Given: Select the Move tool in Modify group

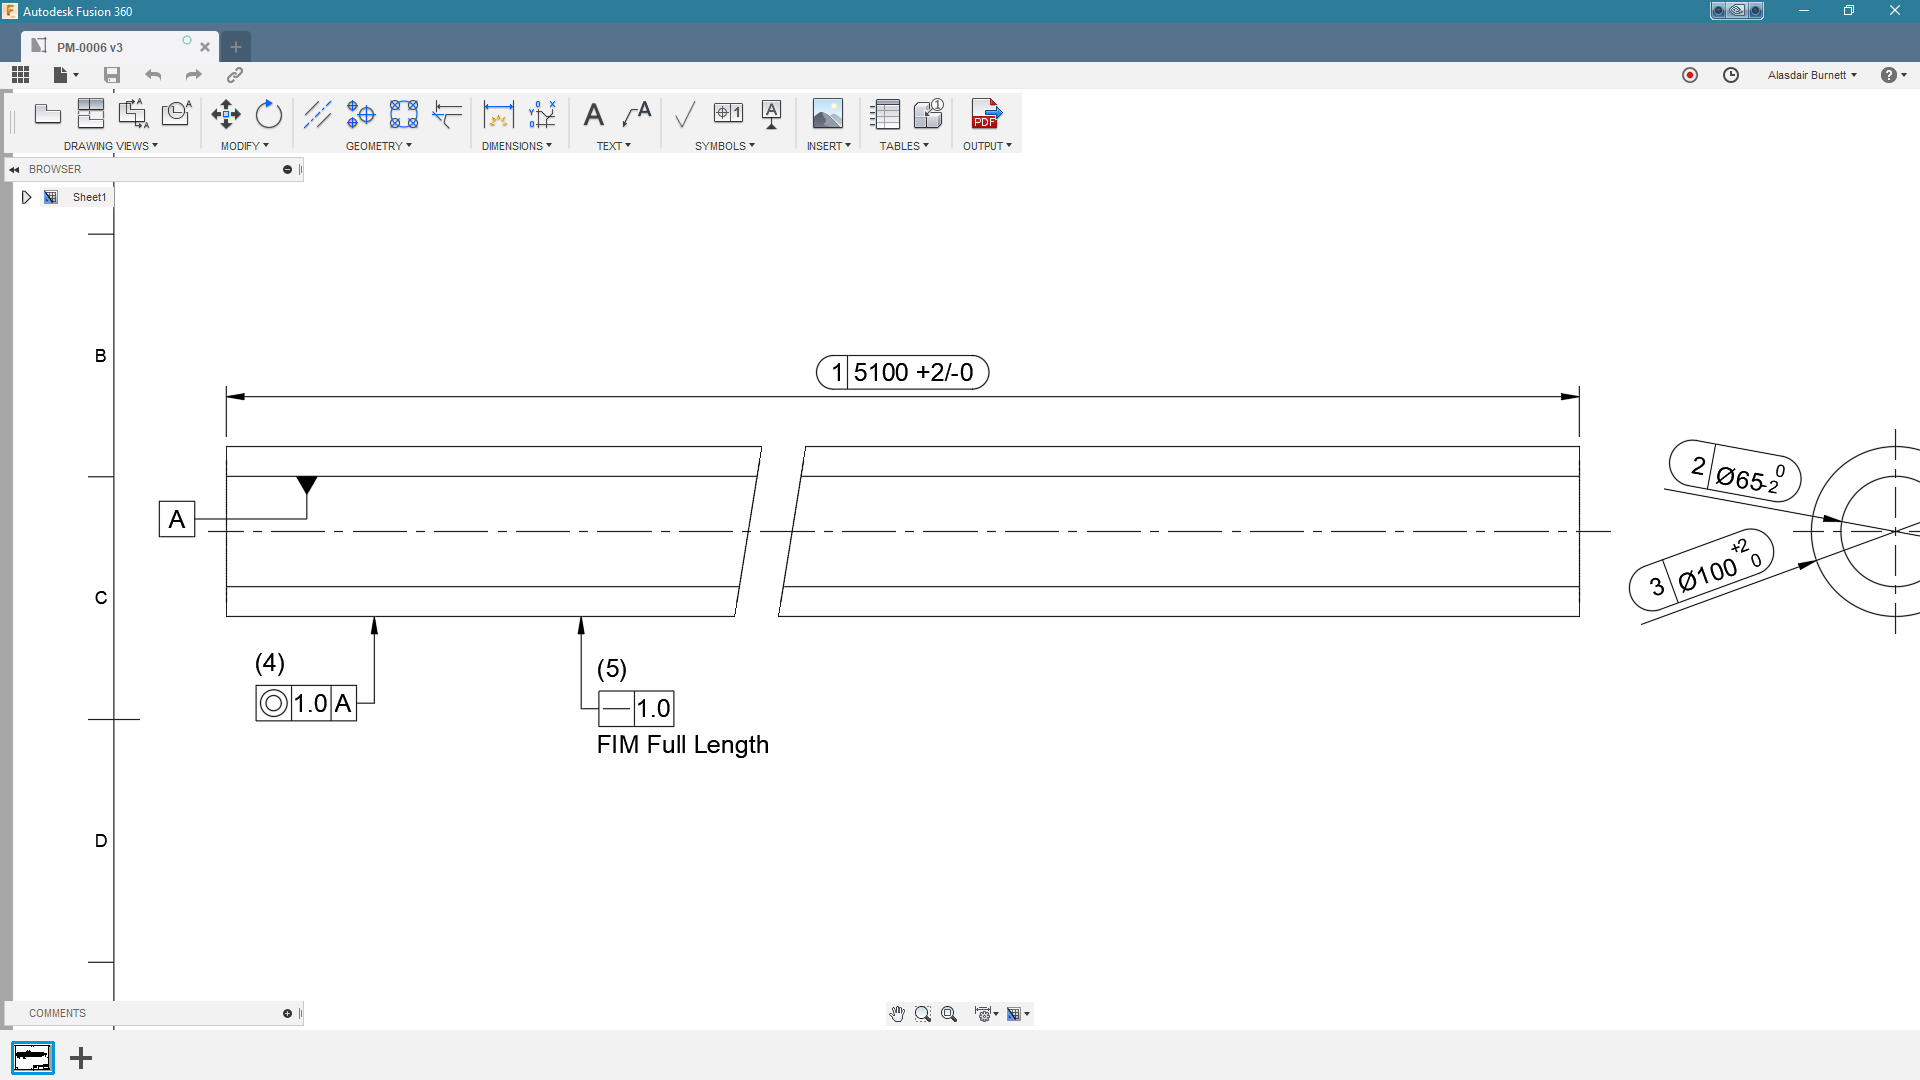Looking at the screenshot, I should pyautogui.click(x=226, y=114).
